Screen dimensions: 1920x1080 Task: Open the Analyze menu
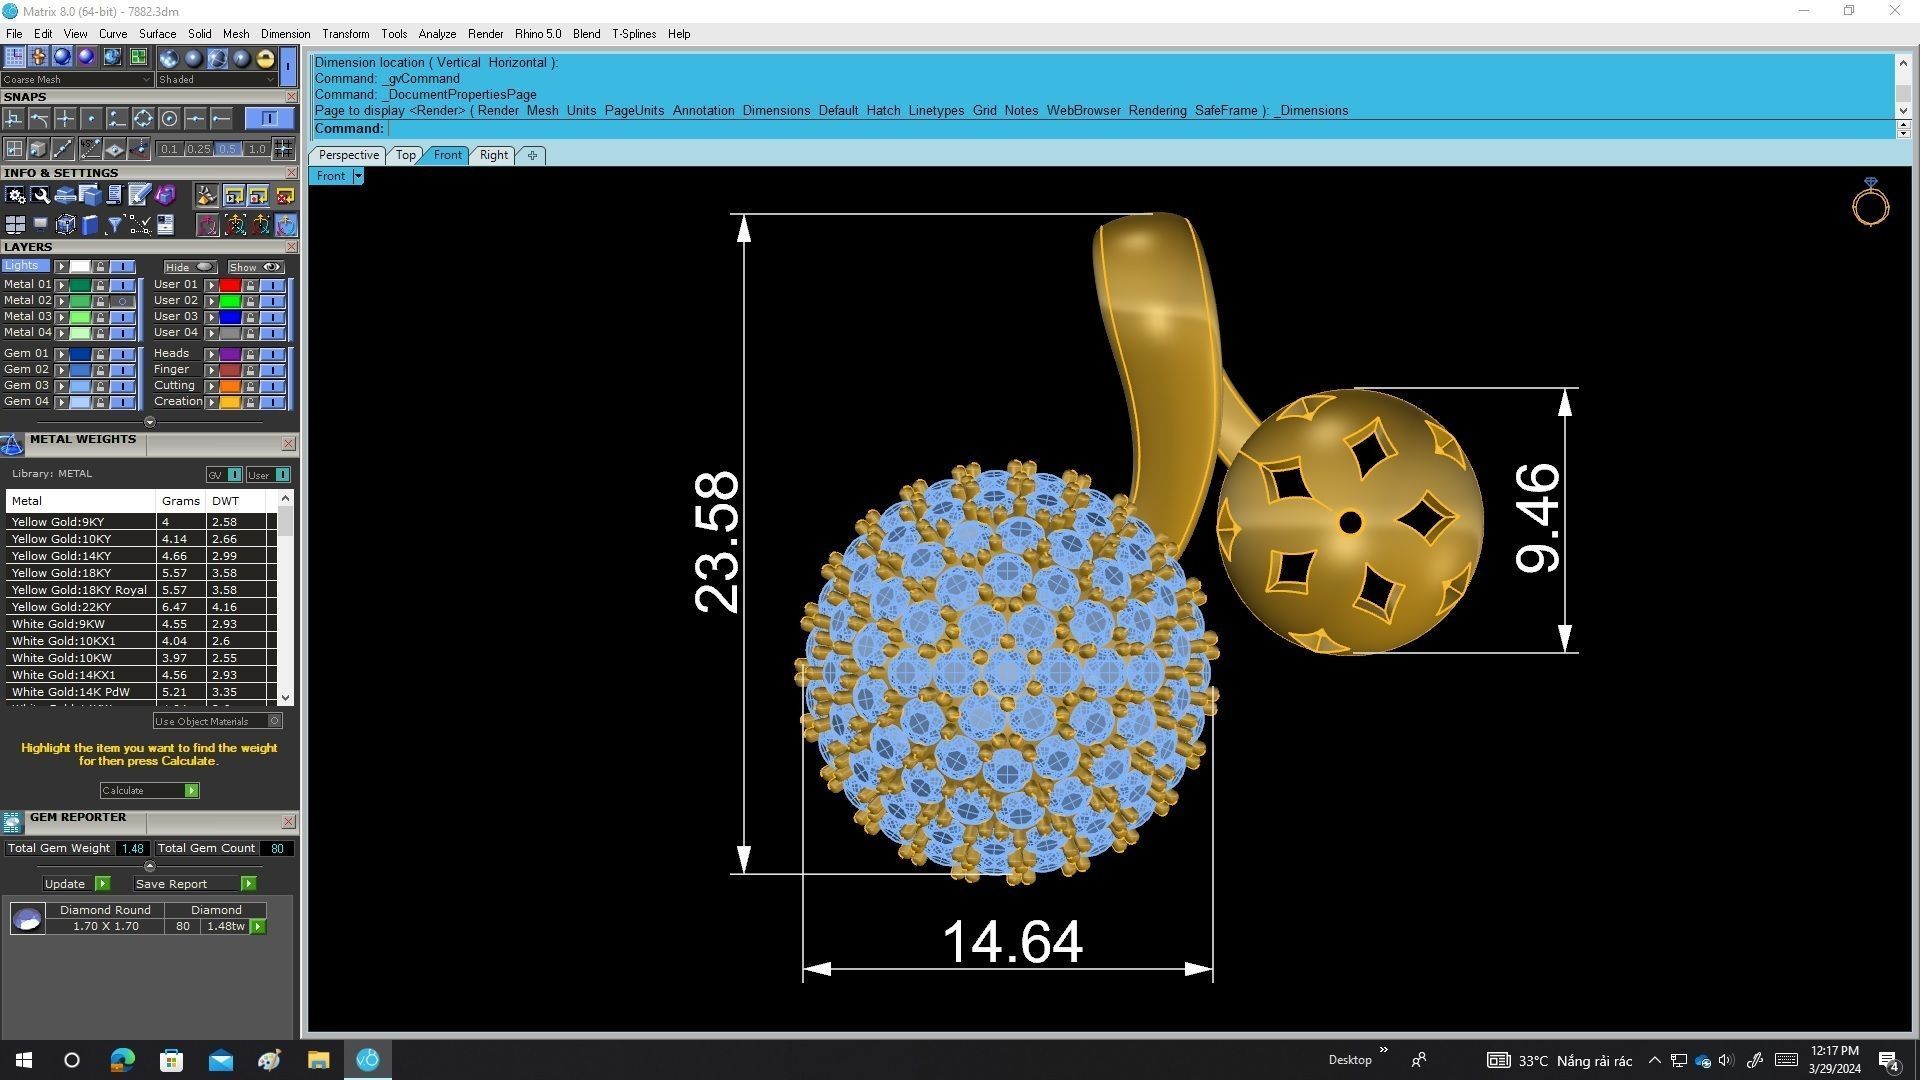point(437,34)
